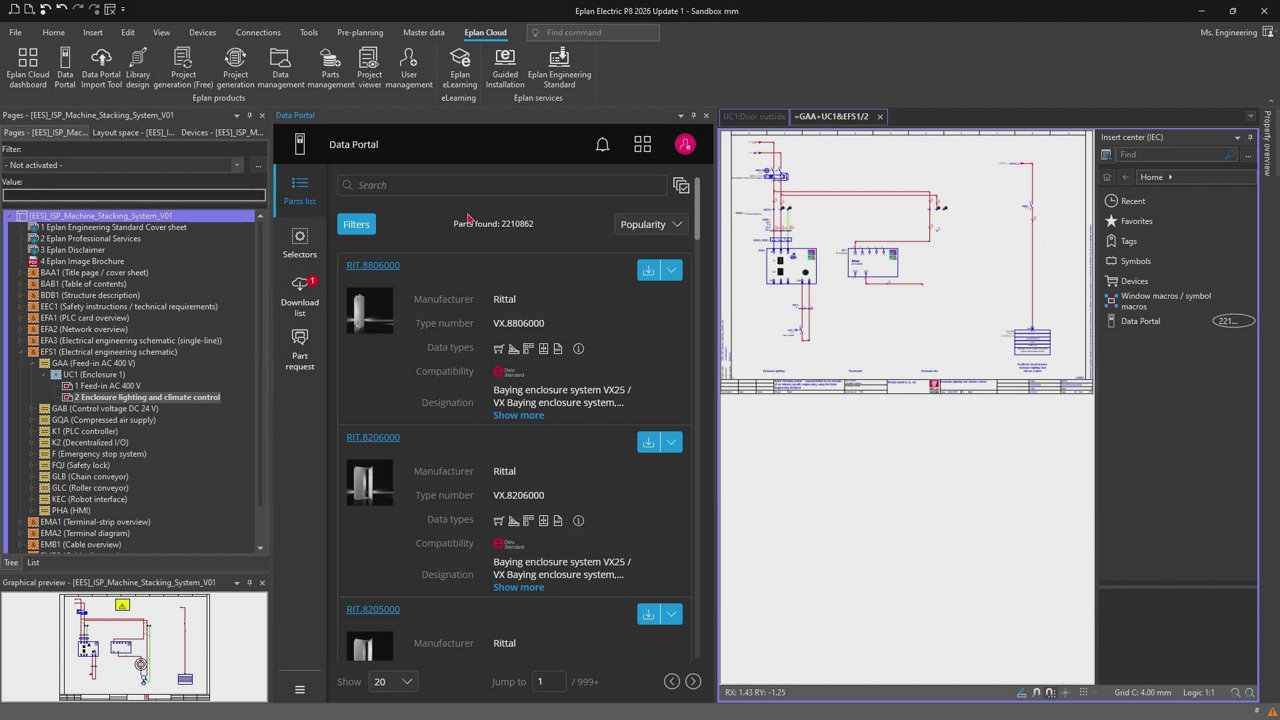1280x720 pixels.
Task: Launch Guided Installation from ribbon
Action: click(x=505, y=67)
